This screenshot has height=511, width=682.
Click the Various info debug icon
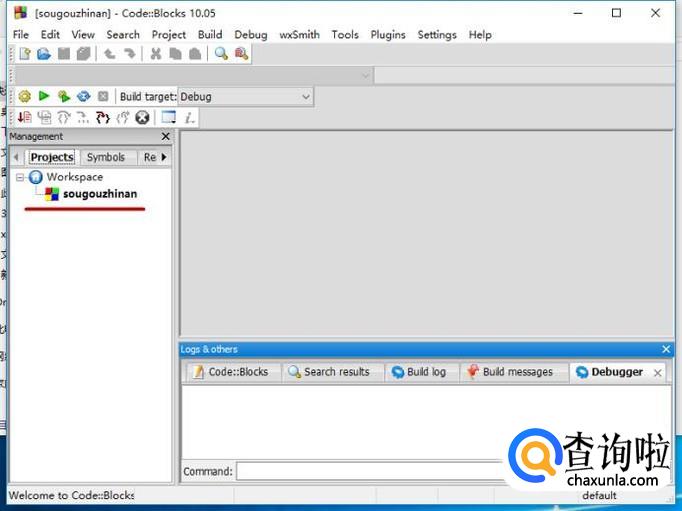pos(189,117)
